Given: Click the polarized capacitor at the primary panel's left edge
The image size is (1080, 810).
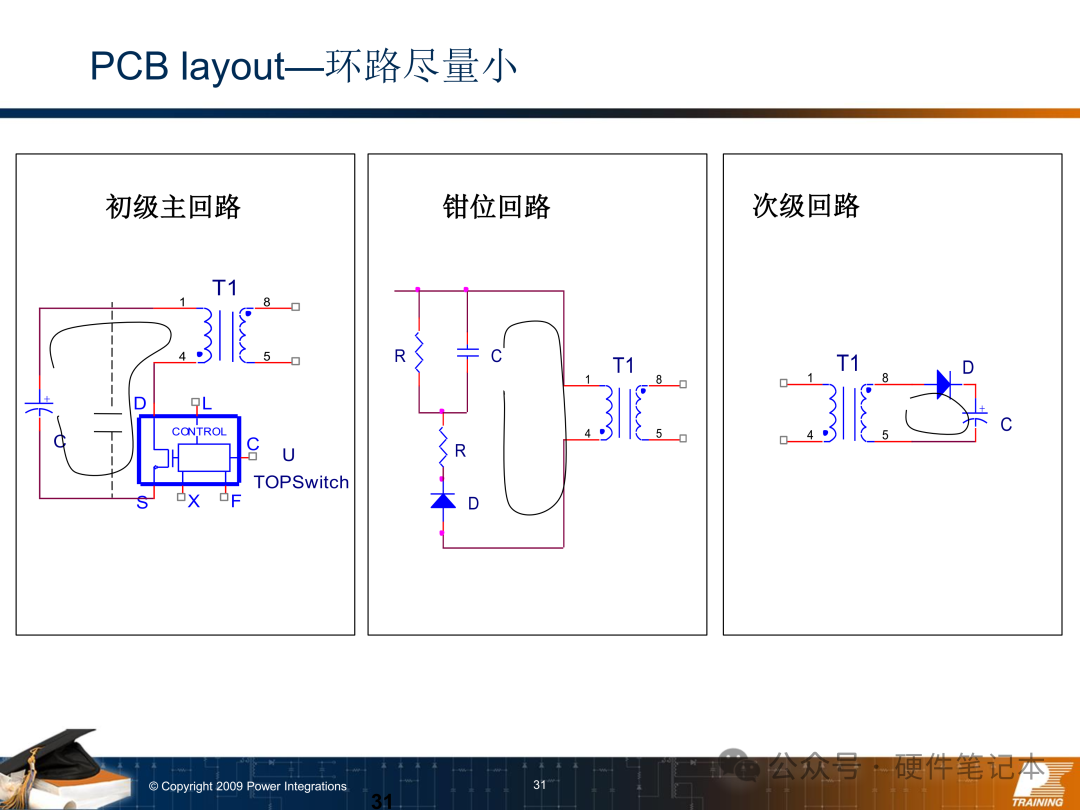Looking at the screenshot, I should pos(39,408).
